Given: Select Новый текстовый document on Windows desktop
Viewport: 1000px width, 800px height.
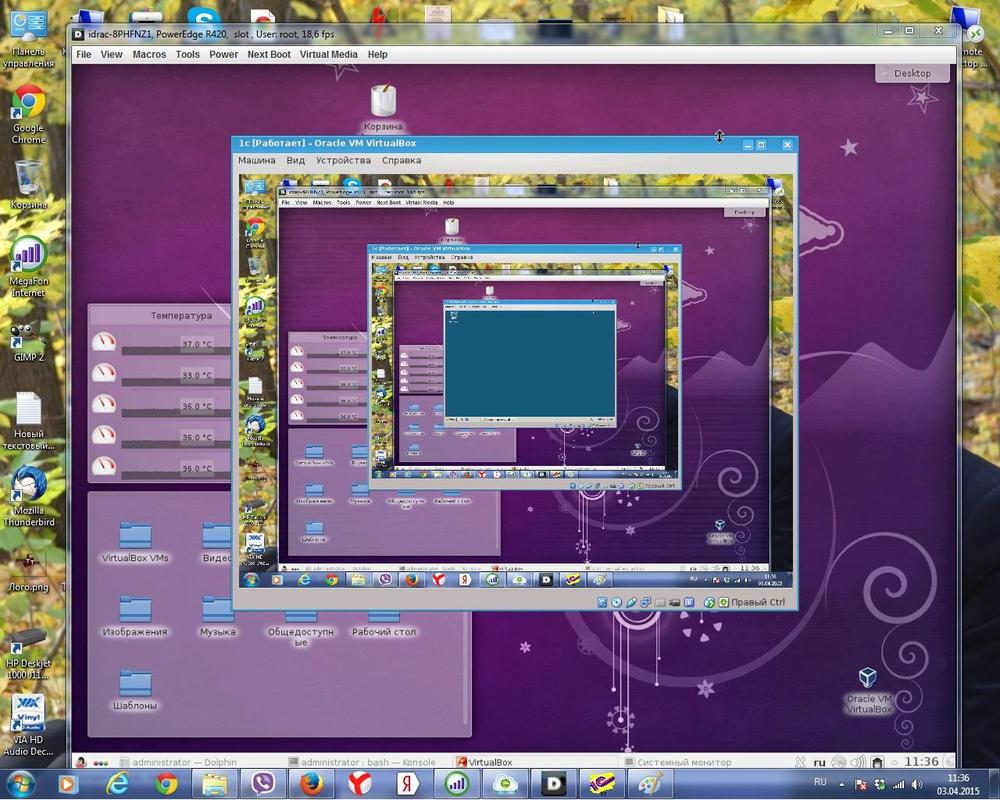Looking at the screenshot, I should [x=29, y=421].
